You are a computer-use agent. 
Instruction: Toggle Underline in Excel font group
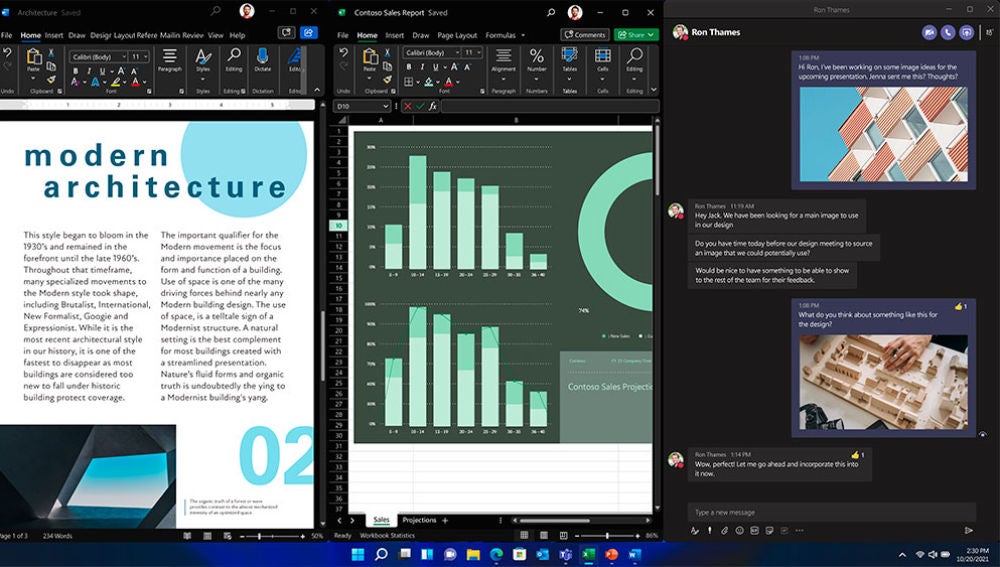tap(436, 67)
